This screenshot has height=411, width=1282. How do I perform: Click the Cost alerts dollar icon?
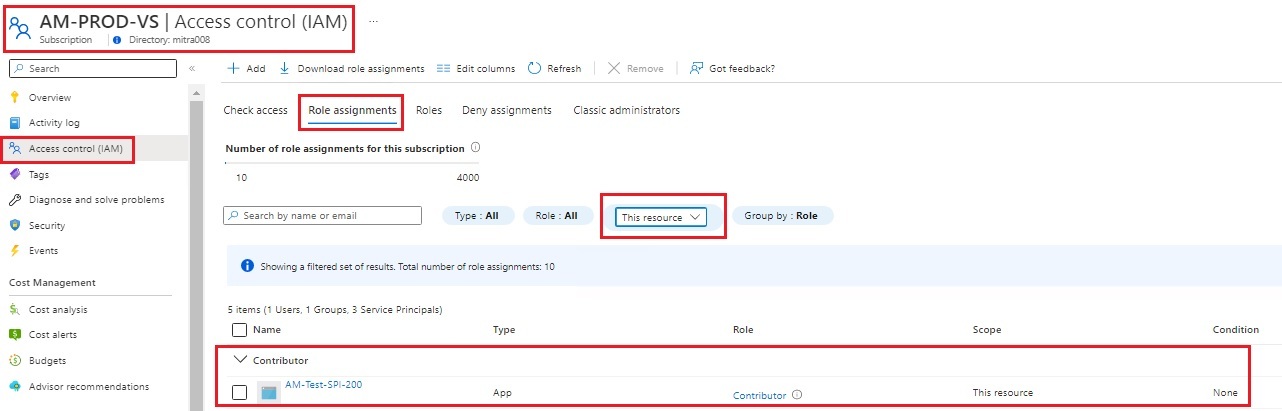tap(14, 335)
